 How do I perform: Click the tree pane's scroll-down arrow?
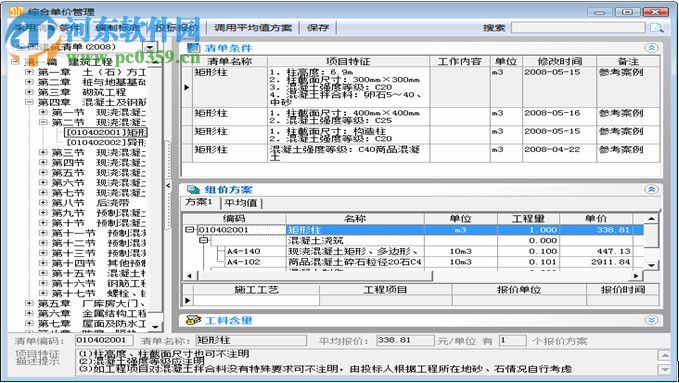coord(155,326)
